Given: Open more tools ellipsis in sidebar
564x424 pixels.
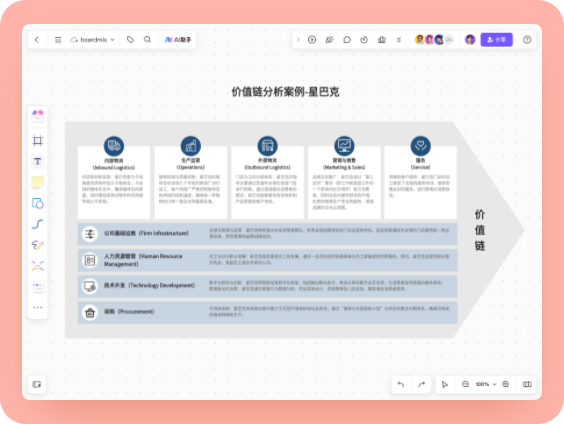Looking at the screenshot, I should pos(38,307).
